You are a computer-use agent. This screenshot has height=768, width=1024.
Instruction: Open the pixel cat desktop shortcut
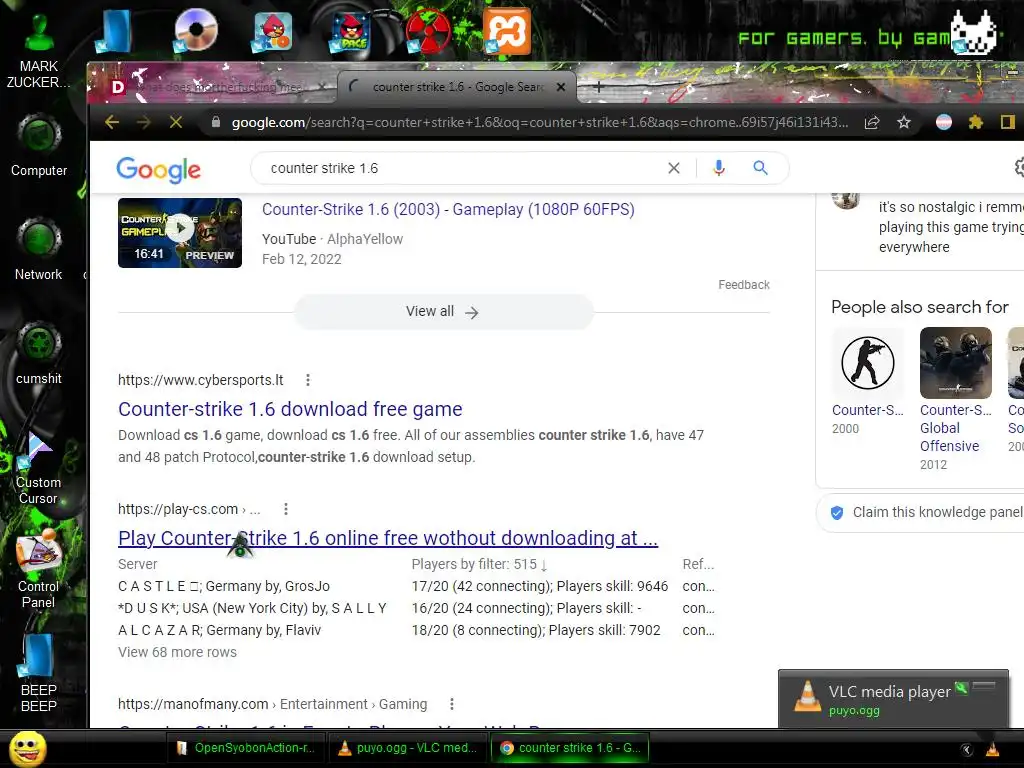973,33
